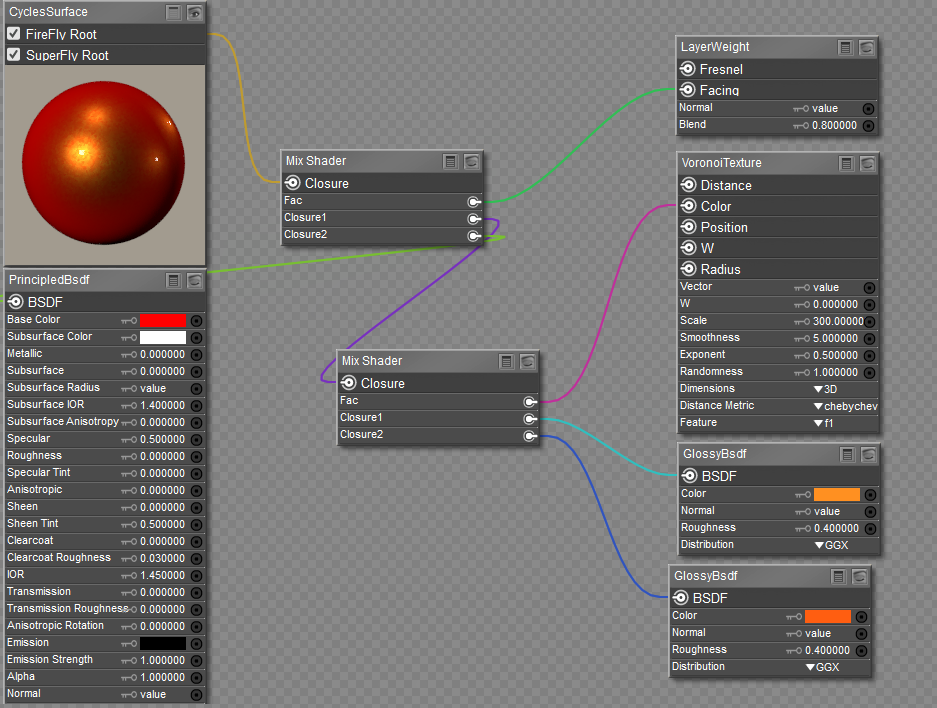
Task: Click the upper Mix Shader's preview icon
Action: [x=472, y=161]
